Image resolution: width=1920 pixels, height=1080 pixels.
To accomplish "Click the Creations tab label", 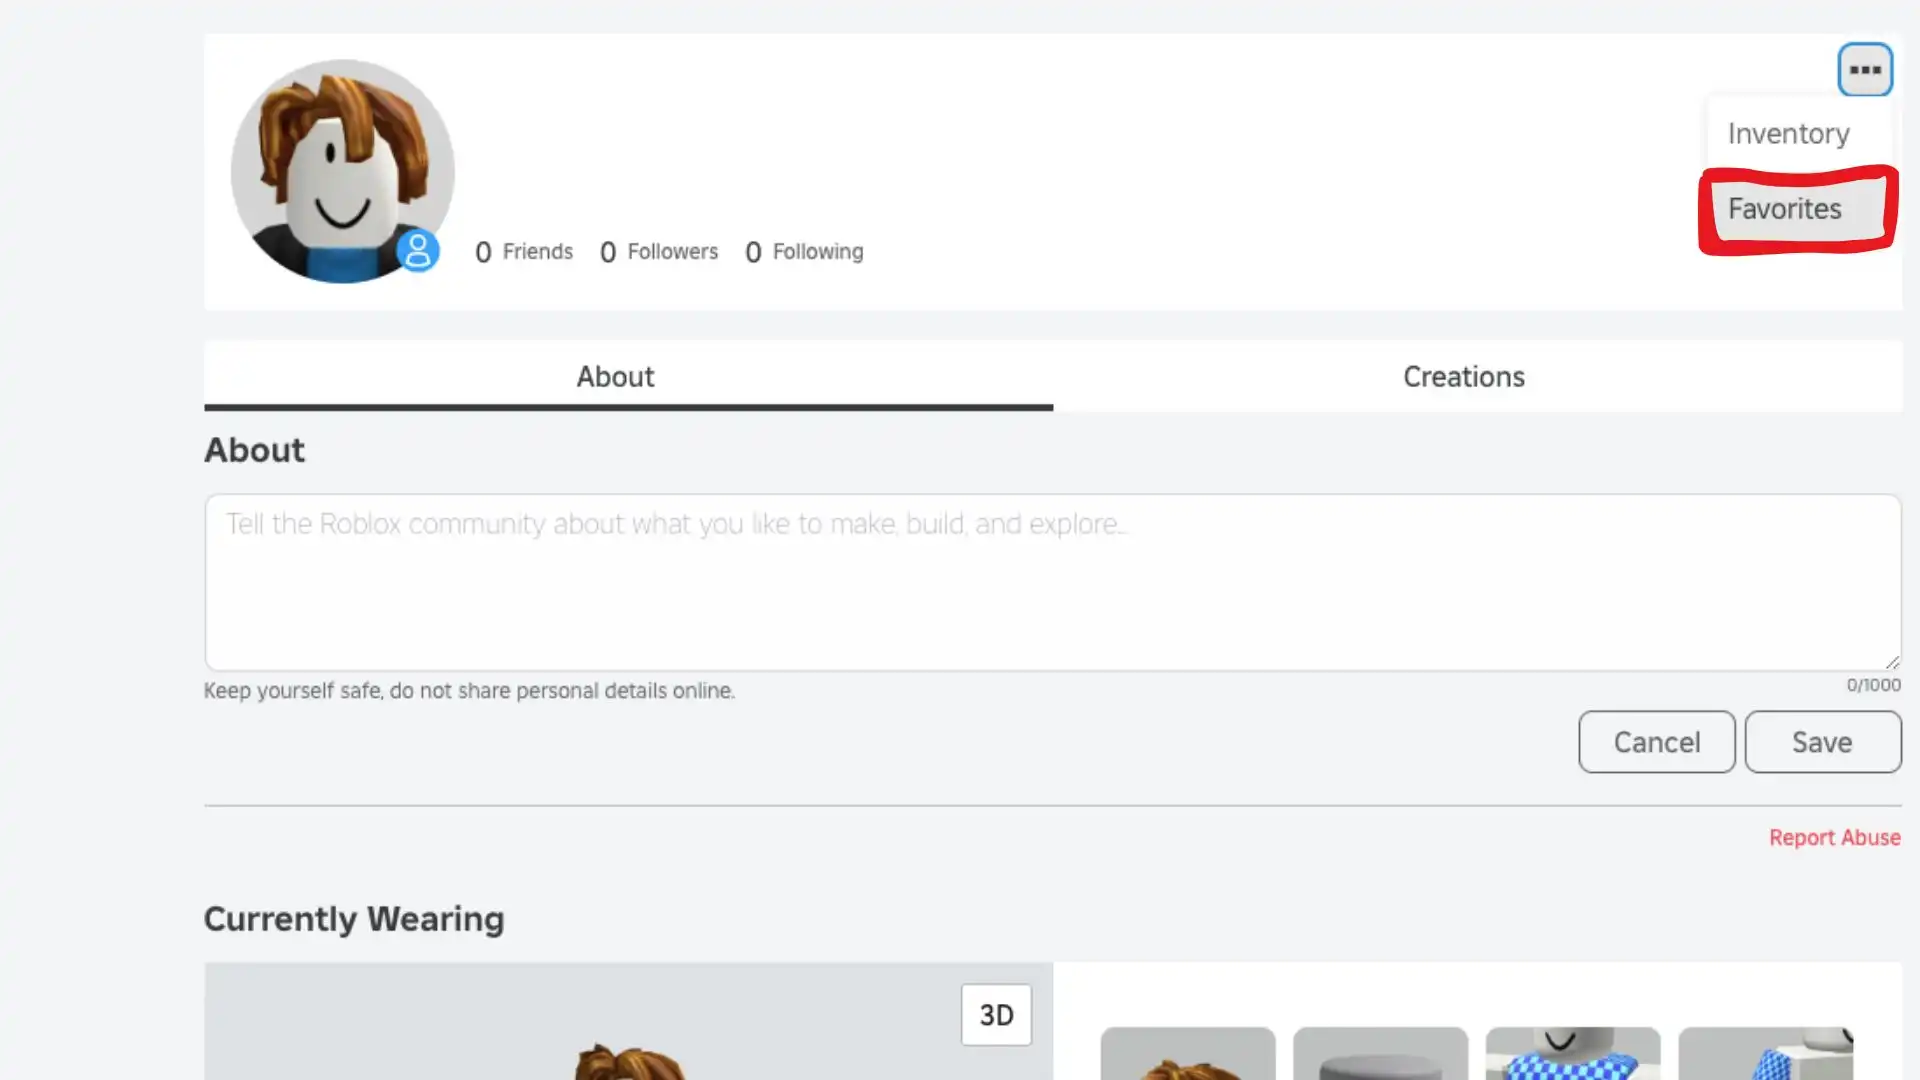I will pyautogui.click(x=1464, y=377).
